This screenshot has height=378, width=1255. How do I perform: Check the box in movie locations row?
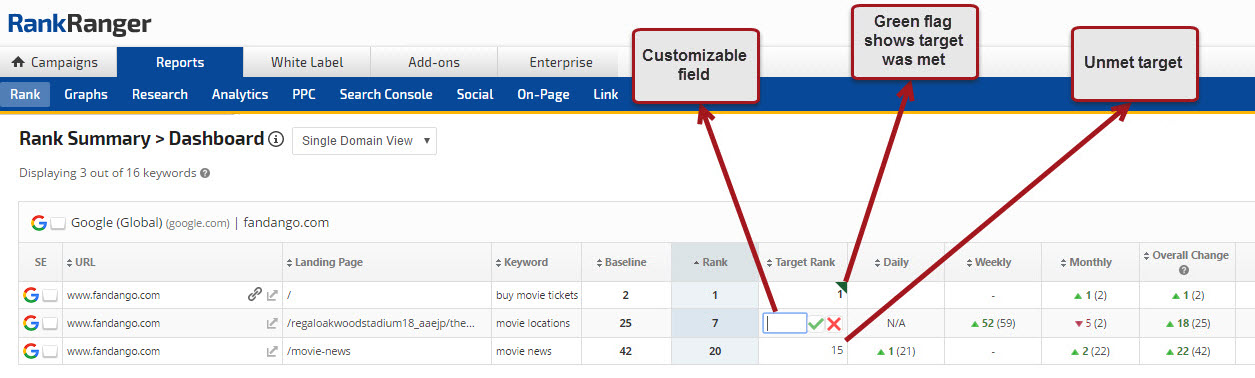tap(49, 323)
